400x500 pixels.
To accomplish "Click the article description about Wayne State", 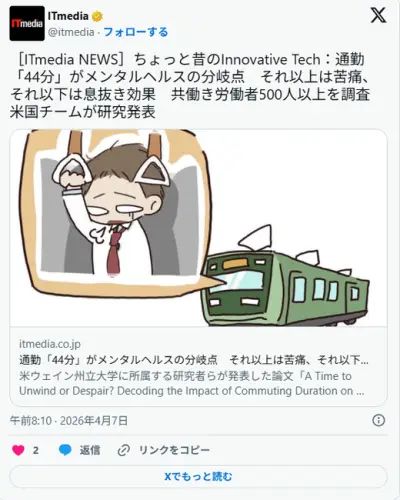I will 192,383.
